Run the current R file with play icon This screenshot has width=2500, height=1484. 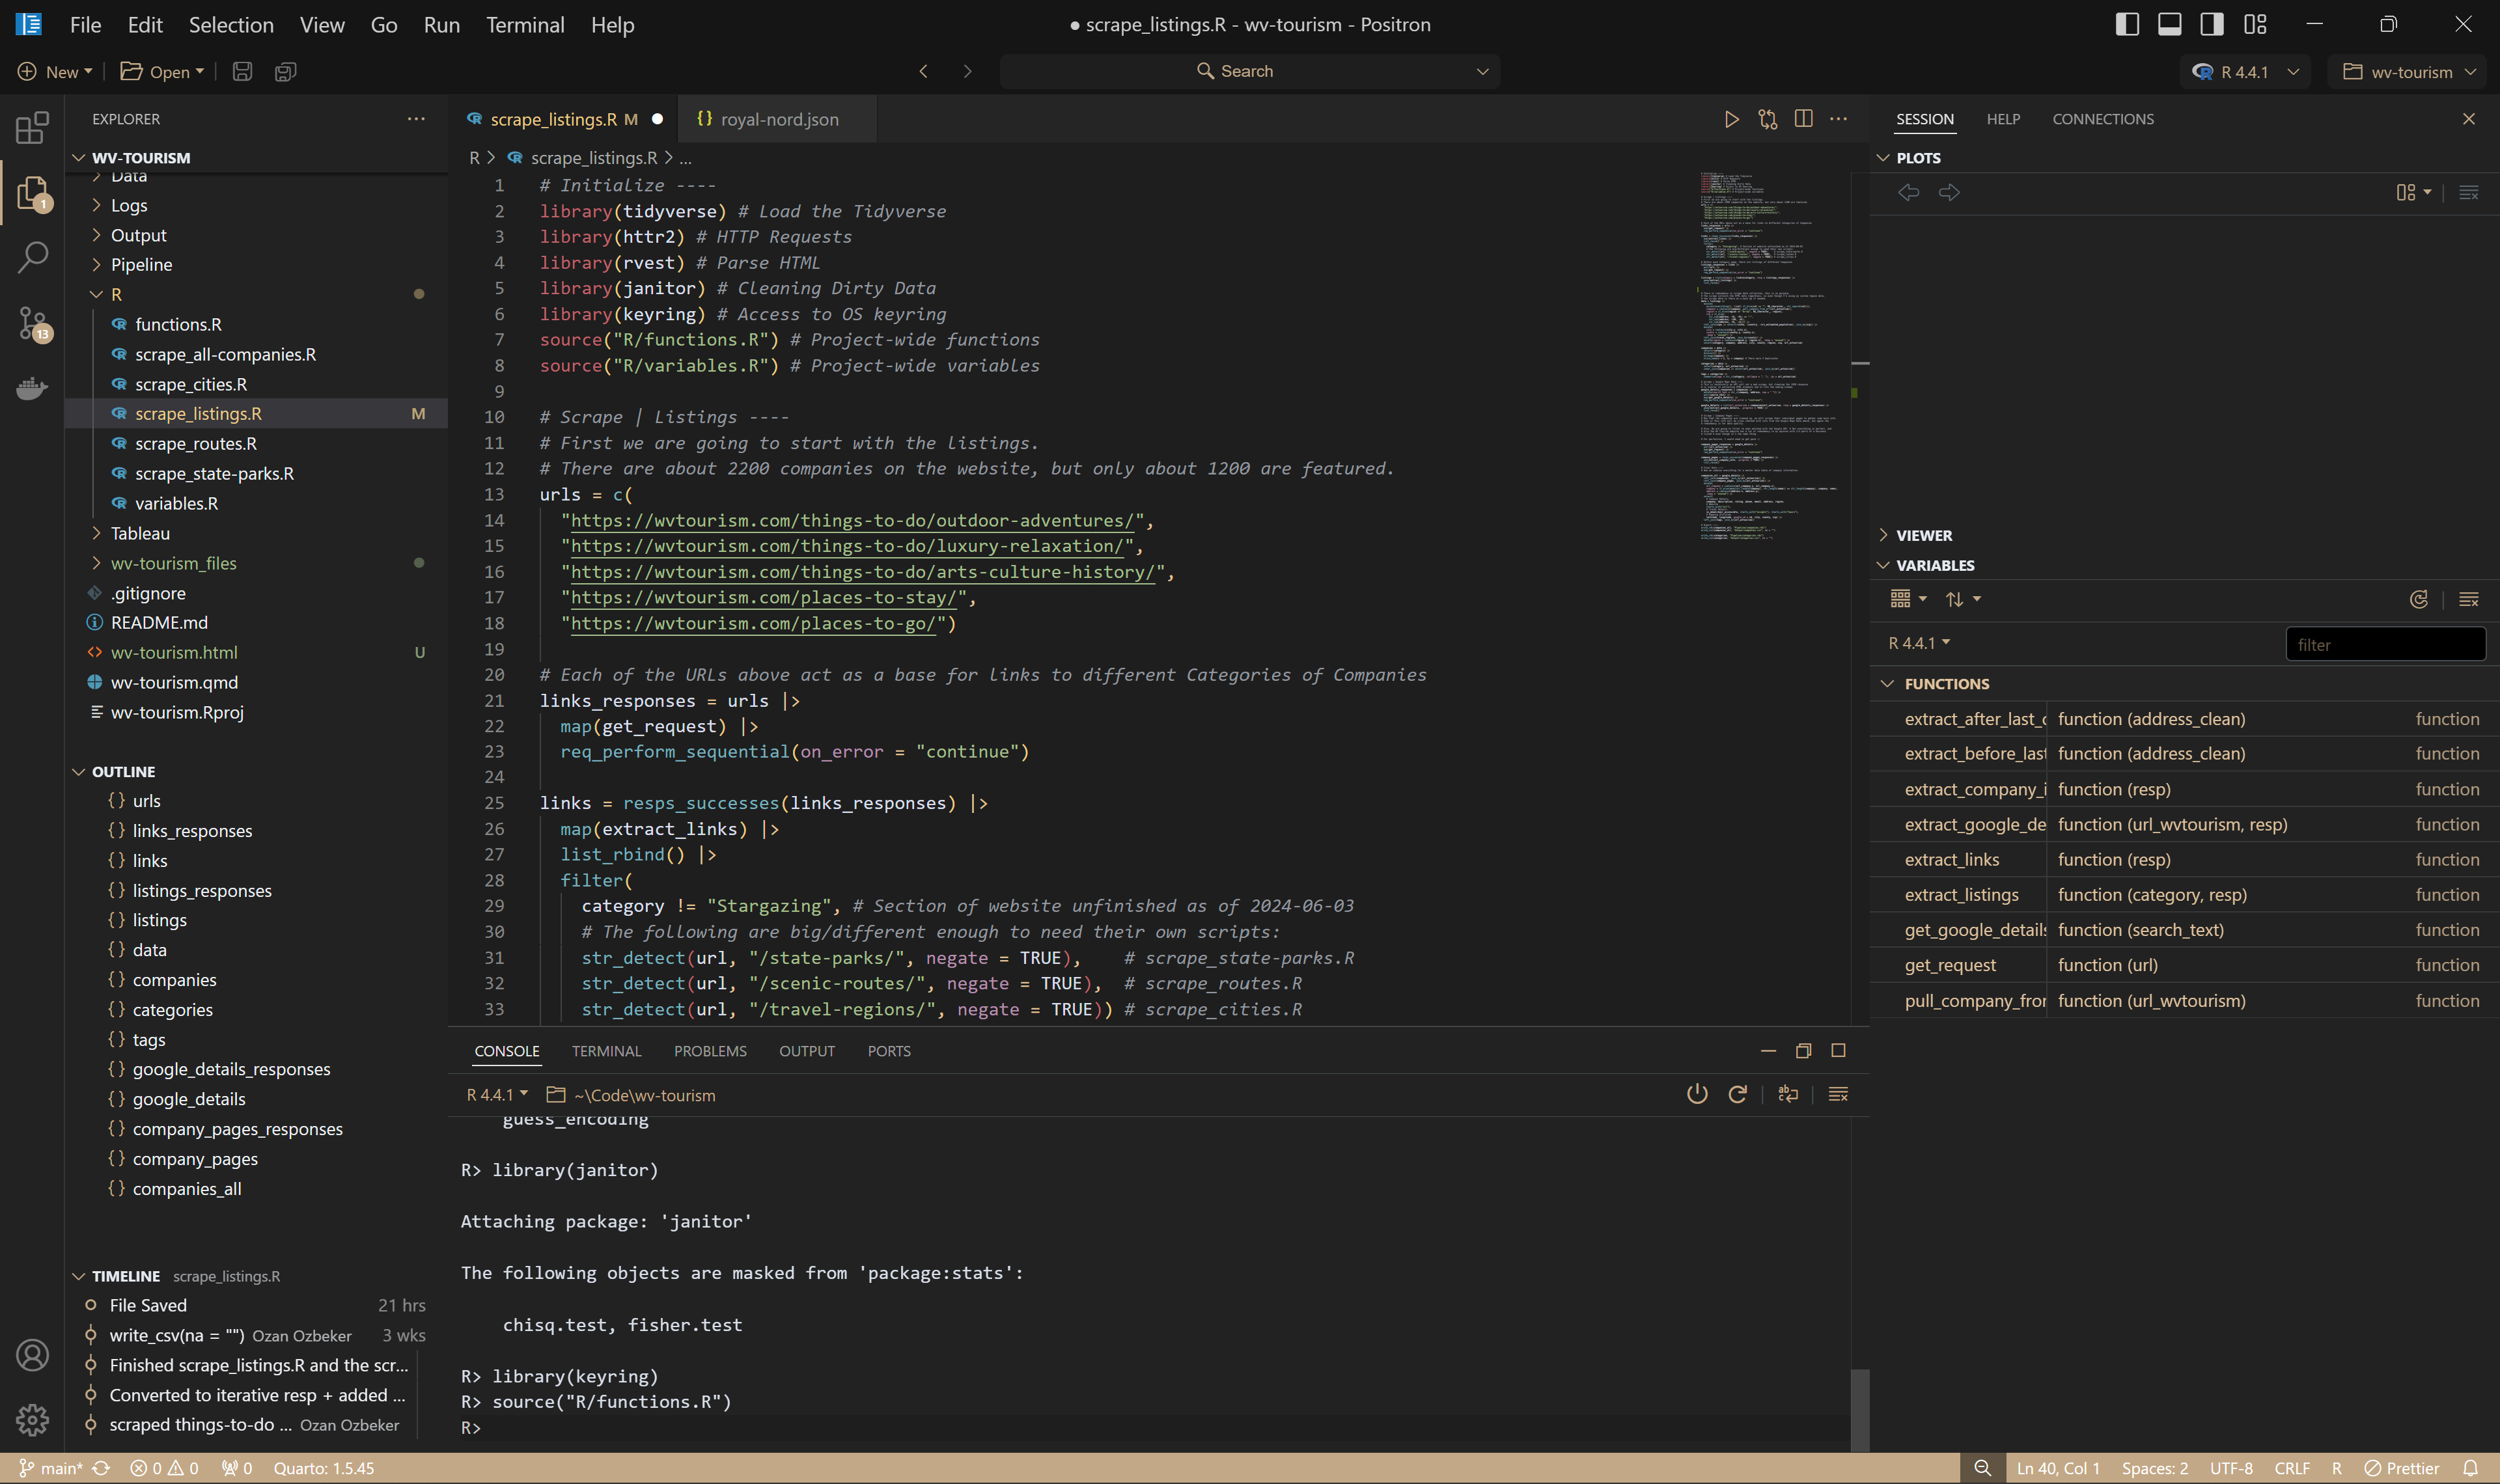(x=1731, y=119)
